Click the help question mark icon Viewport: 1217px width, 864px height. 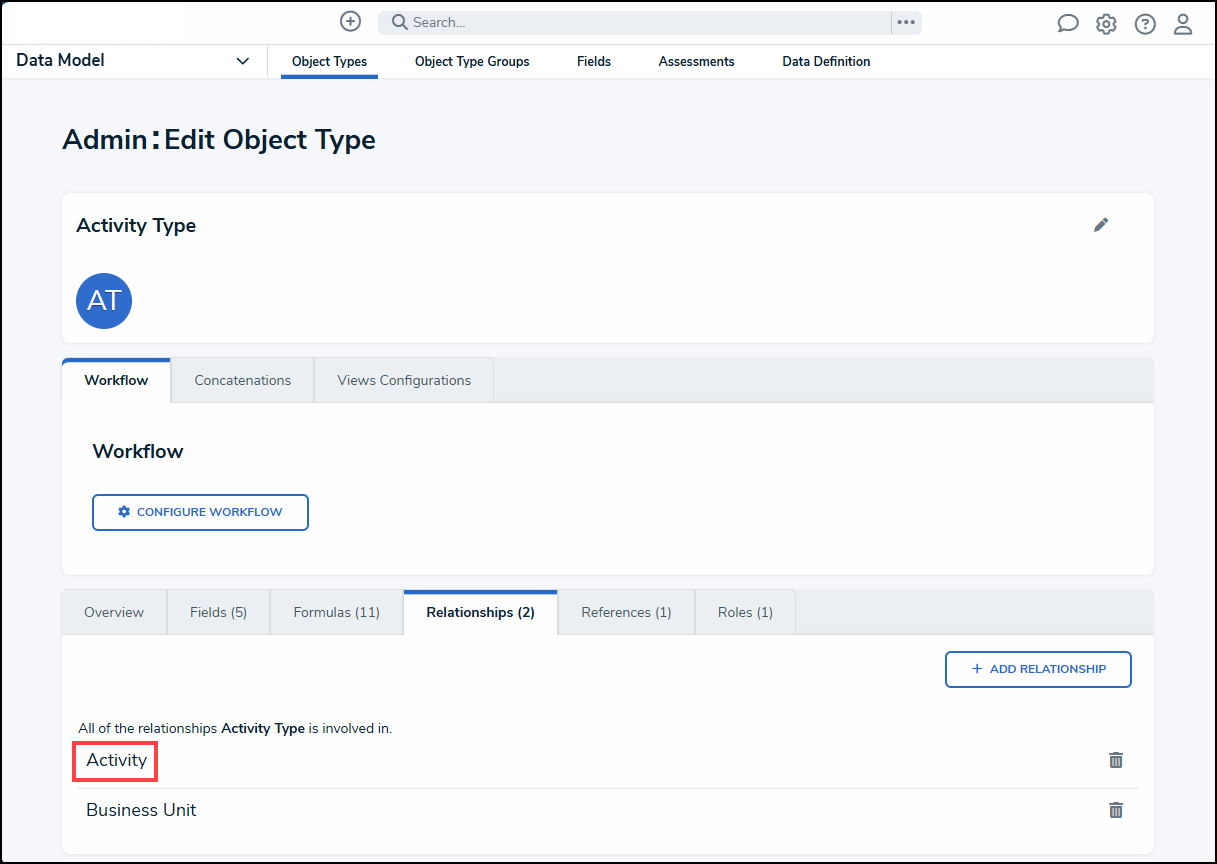point(1145,24)
